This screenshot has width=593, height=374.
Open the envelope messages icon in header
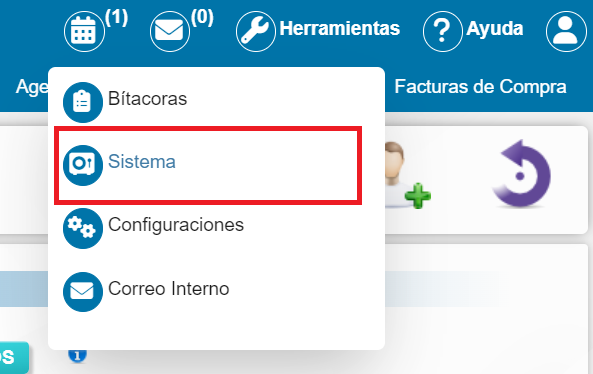[x=169, y=31]
